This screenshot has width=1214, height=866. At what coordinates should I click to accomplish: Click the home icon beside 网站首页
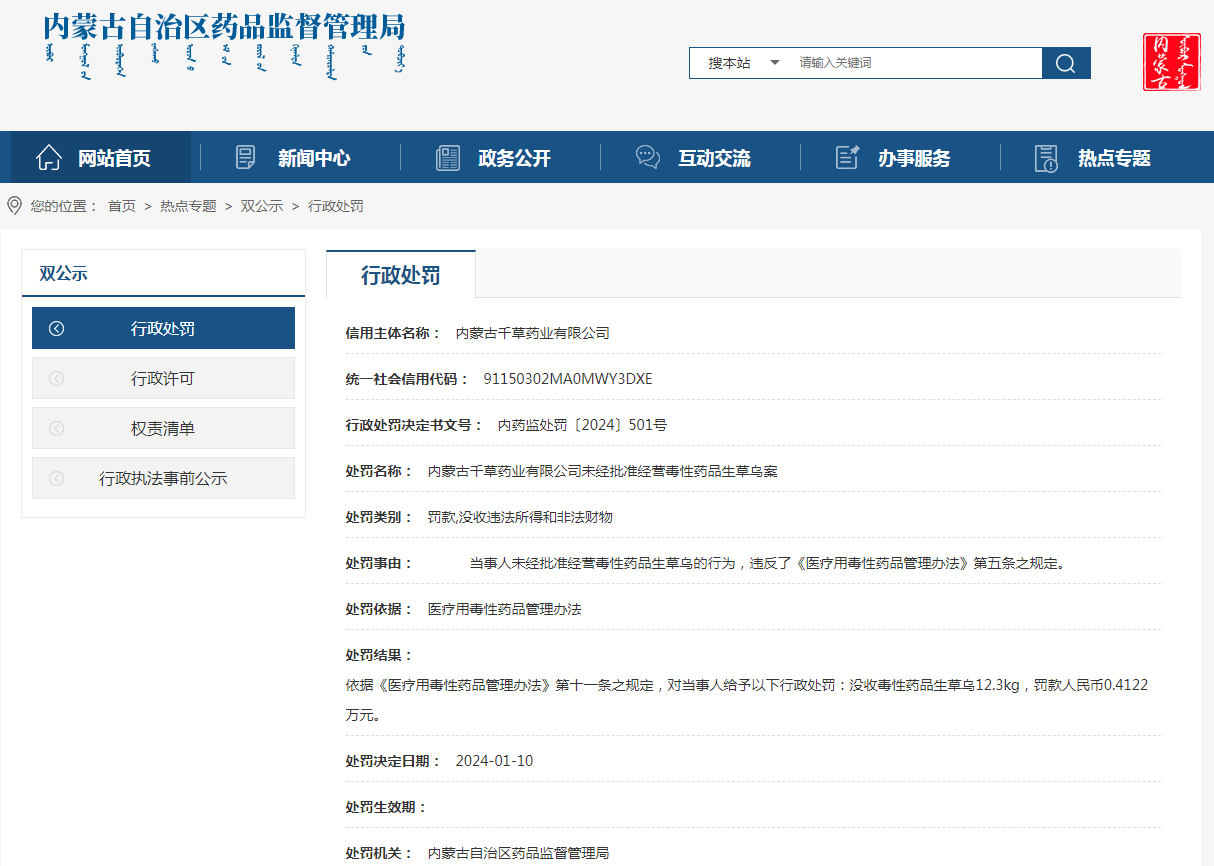pyautogui.click(x=49, y=157)
